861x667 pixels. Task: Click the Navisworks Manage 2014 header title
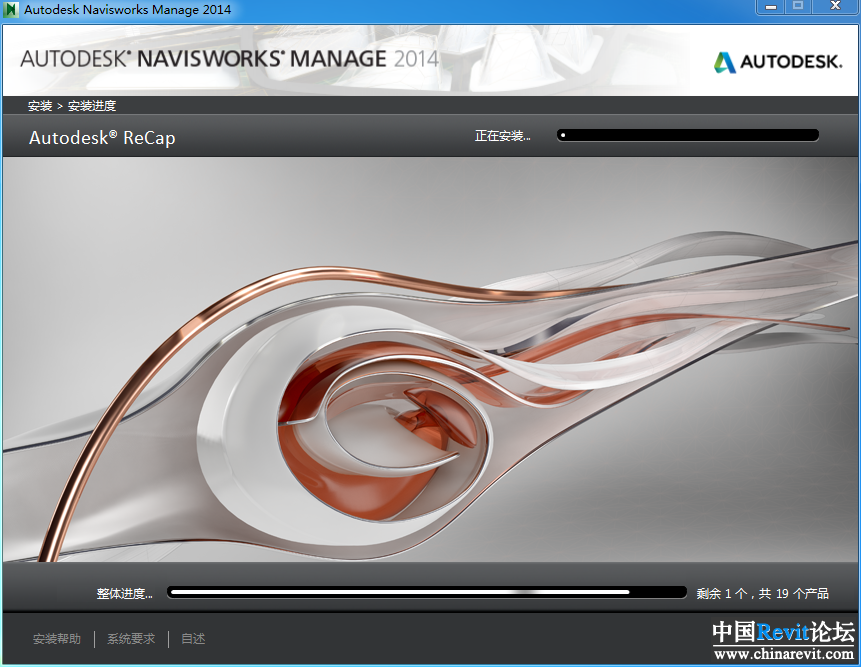coord(229,58)
